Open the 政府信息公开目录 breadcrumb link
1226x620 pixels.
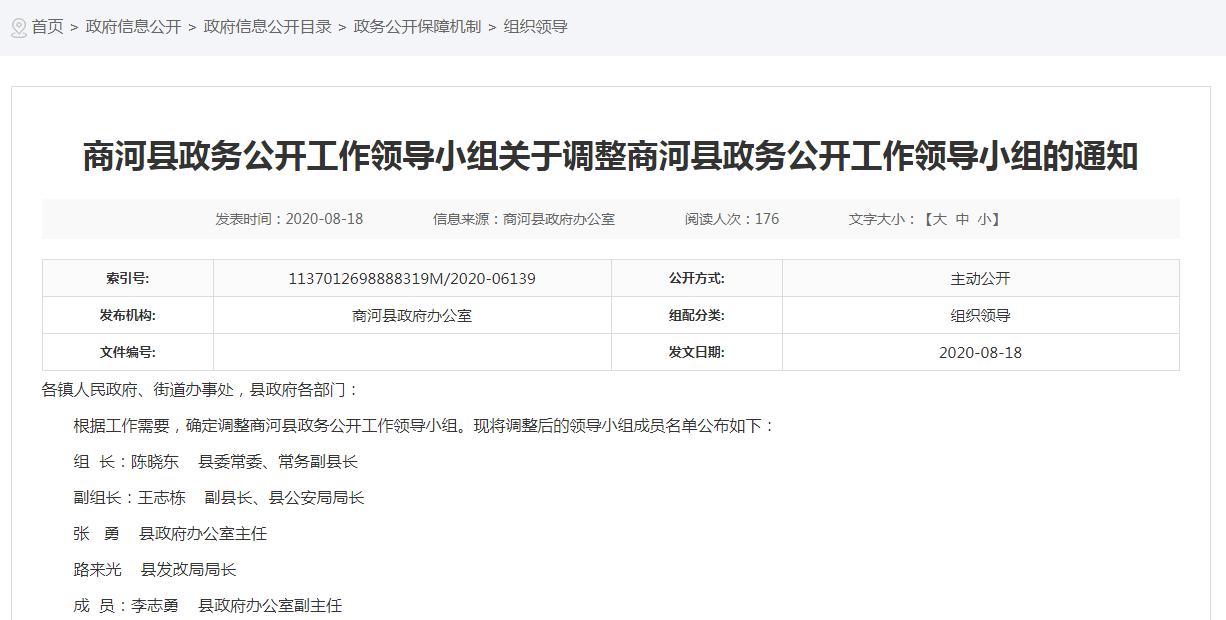[x=268, y=27]
